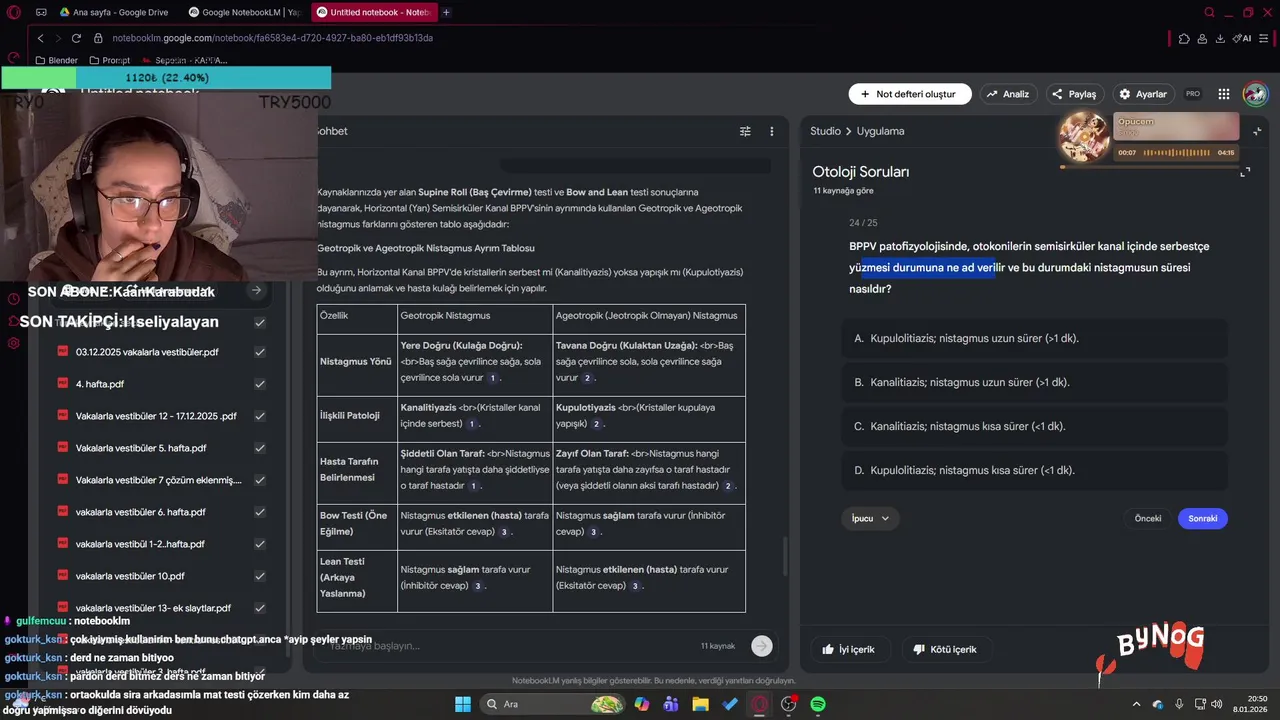Toggle checkbox for vakalarla vestibül 1-2..hafta.pdf
Viewport: 1280px width, 720px height.
click(x=260, y=544)
